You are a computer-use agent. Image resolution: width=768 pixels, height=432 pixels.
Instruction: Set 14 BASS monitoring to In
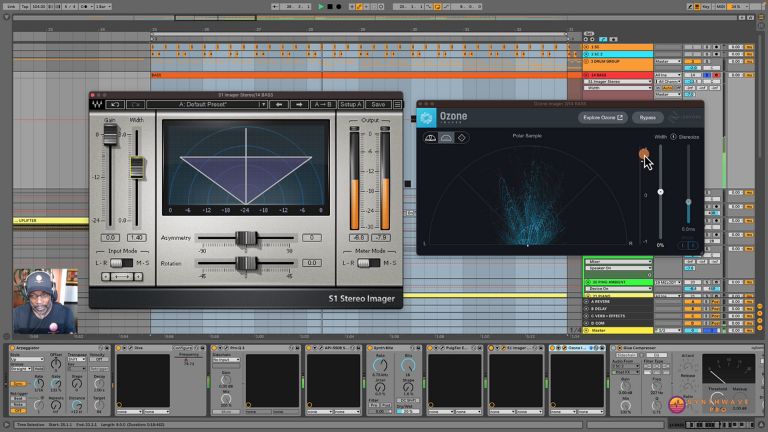(x=659, y=88)
